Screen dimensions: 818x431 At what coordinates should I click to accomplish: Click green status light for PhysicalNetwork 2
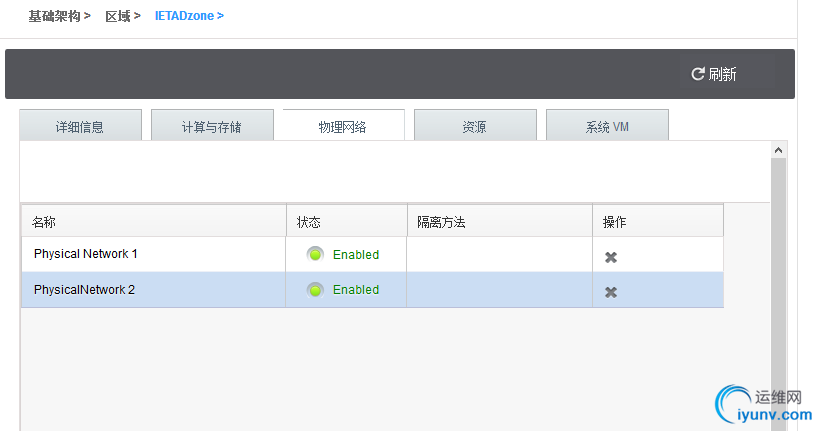click(x=315, y=290)
